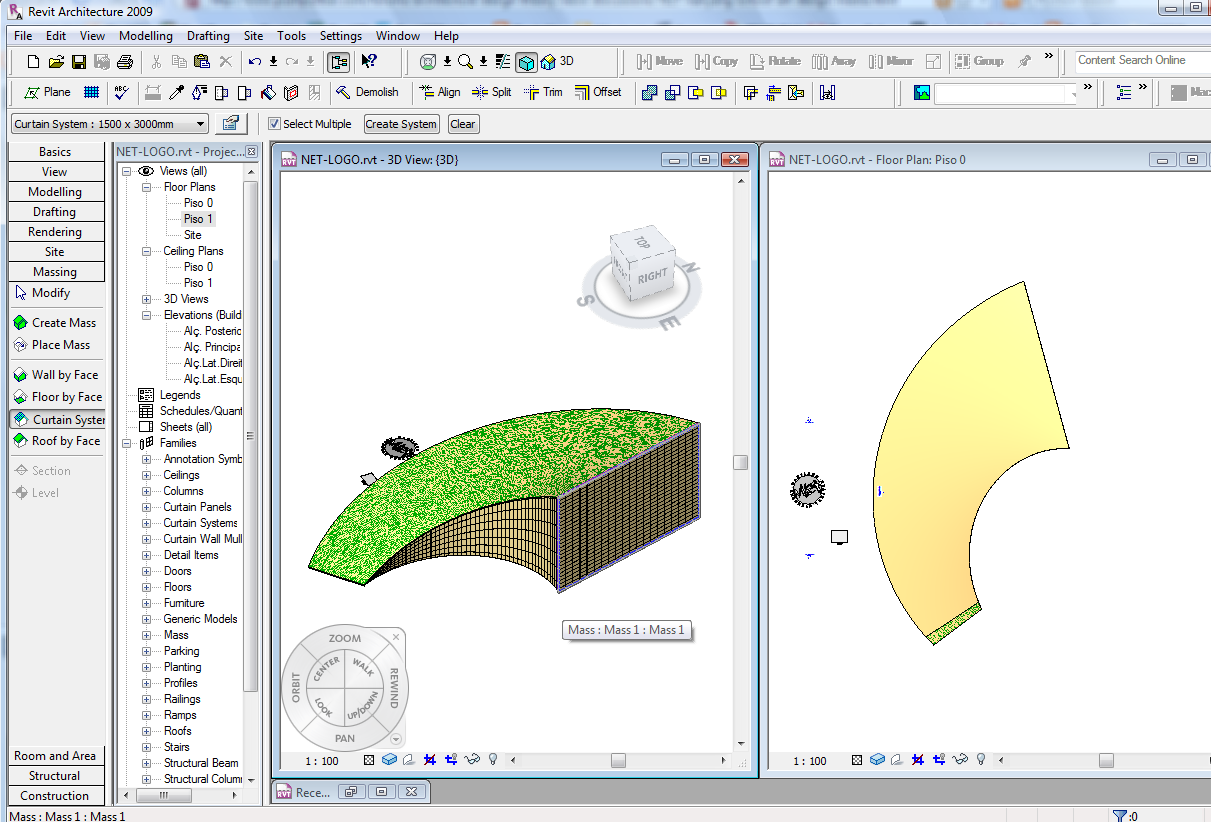1211x822 pixels.
Task: Expand the Doors family node
Action: (146, 571)
